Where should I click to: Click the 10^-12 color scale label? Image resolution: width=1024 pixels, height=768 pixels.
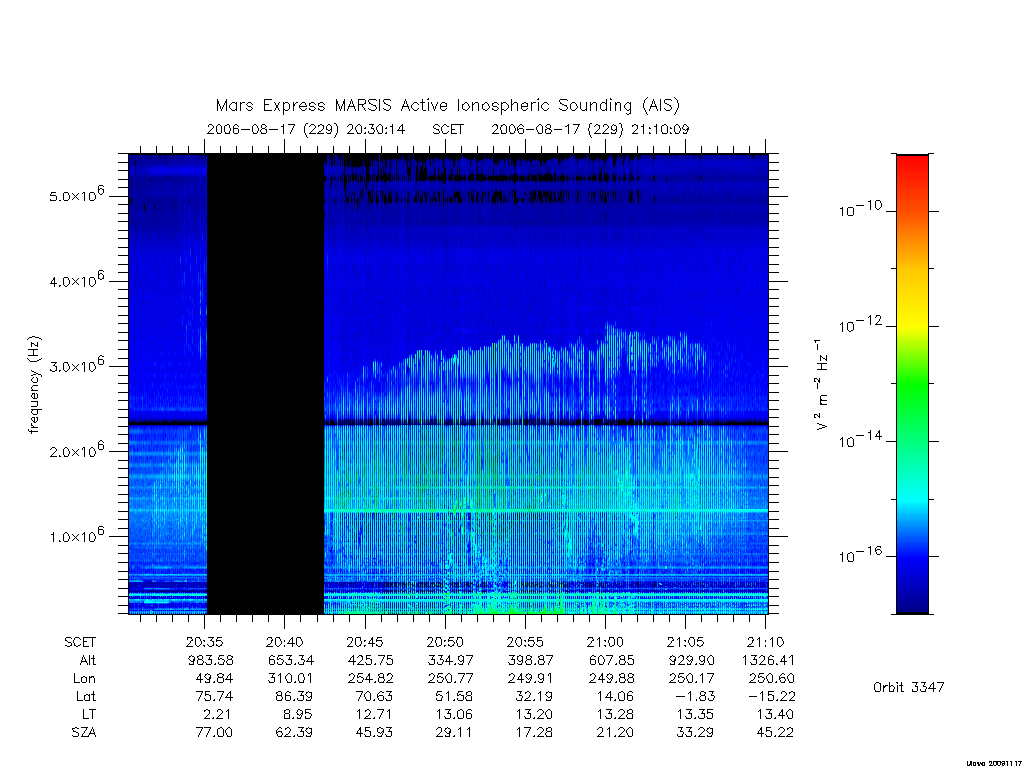[x=860, y=324]
